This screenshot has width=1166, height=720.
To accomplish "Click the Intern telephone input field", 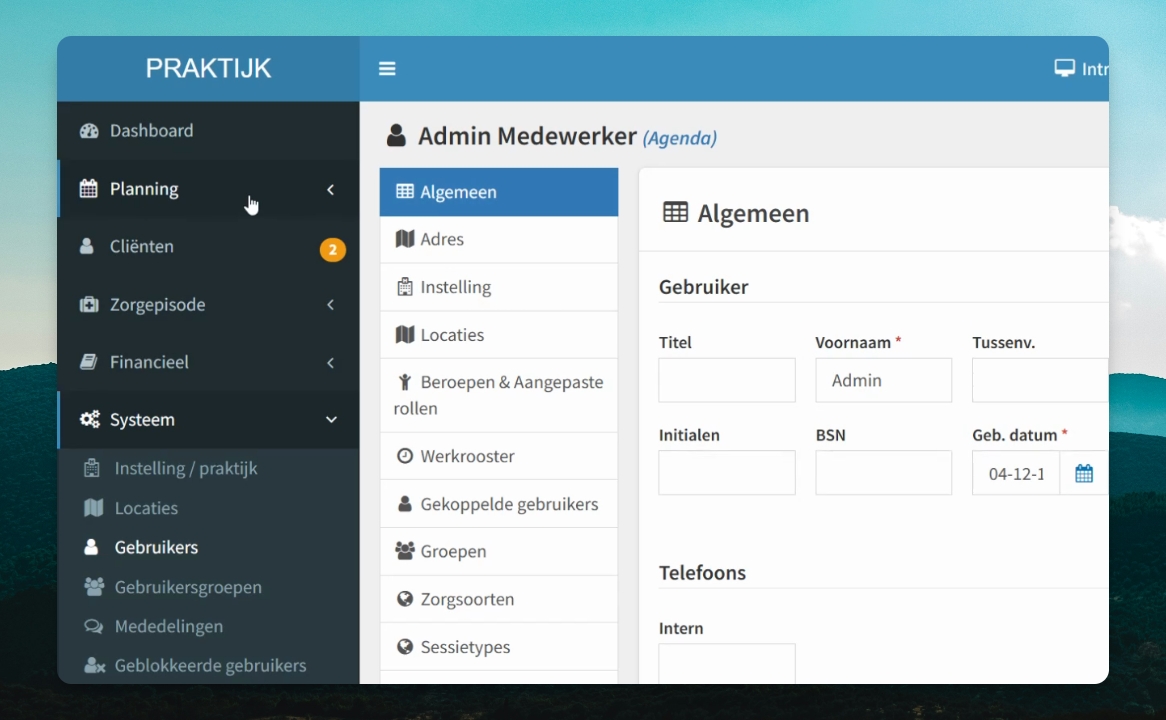I will 727,663.
